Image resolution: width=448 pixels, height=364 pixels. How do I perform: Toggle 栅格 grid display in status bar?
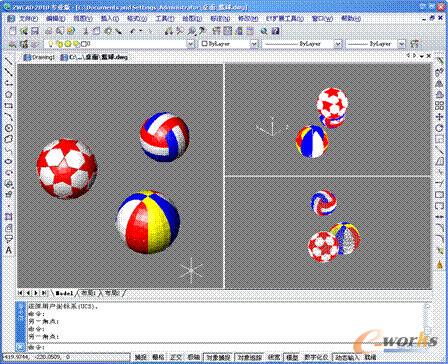pos(158,357)
